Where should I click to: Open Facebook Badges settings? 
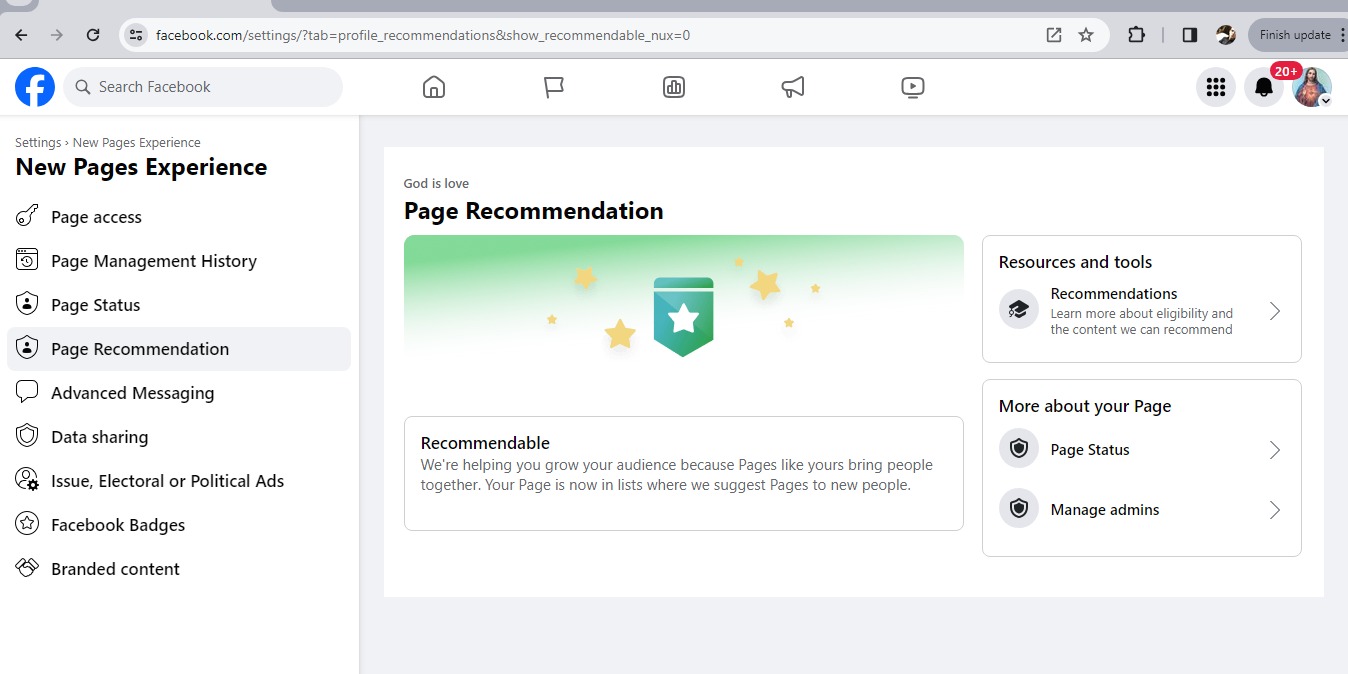[118, 525]
